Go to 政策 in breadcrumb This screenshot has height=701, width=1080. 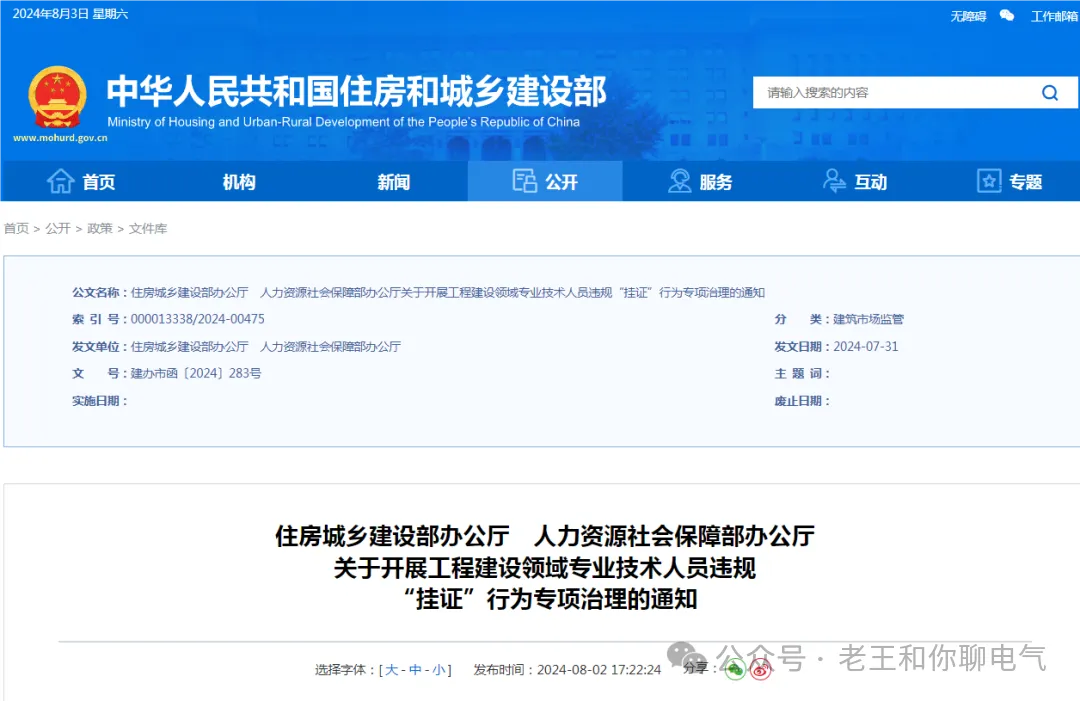point(100,229)
